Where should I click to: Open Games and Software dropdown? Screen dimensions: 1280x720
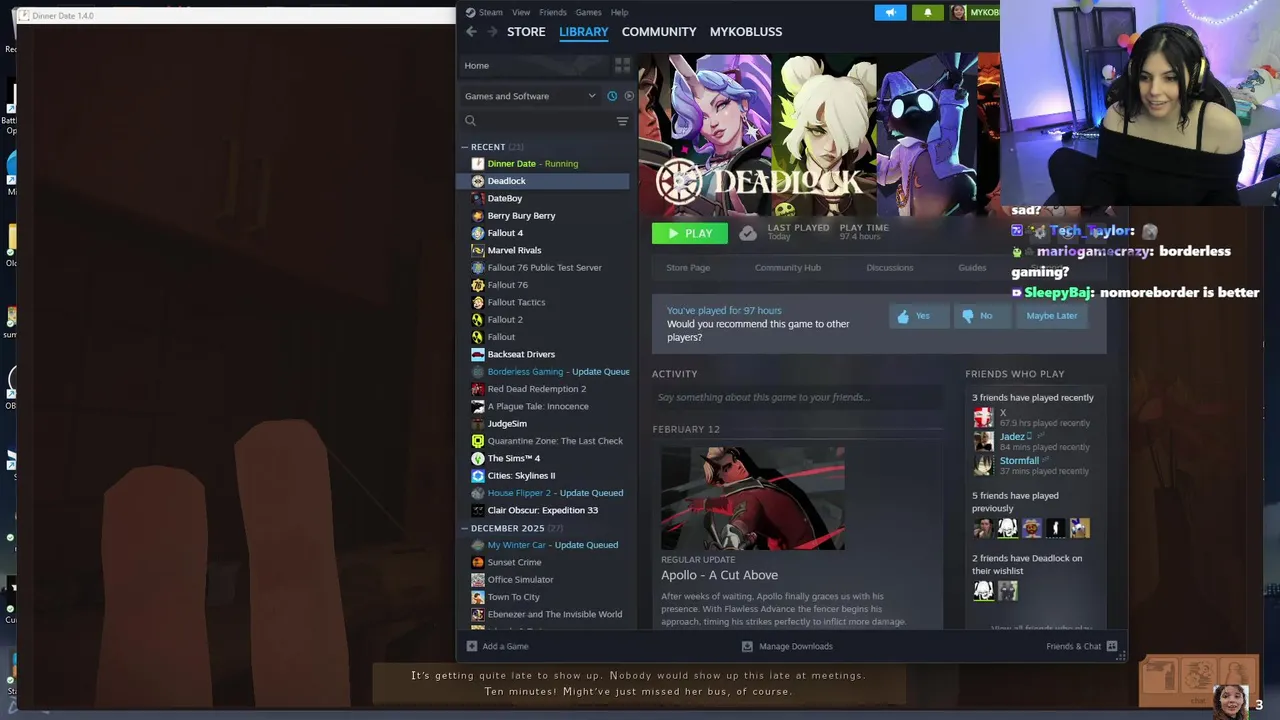tap(530, 96)
